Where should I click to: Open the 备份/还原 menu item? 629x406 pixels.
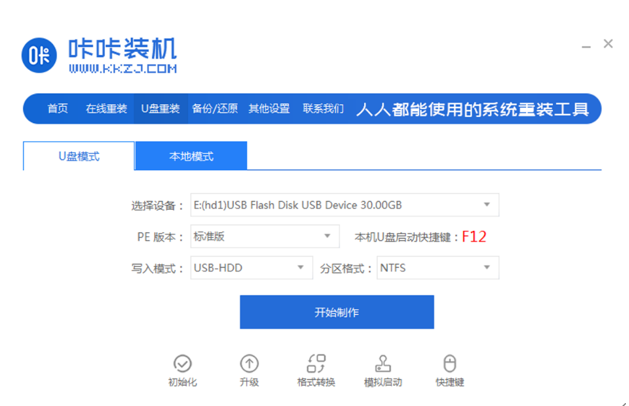(x=215, y=108)
